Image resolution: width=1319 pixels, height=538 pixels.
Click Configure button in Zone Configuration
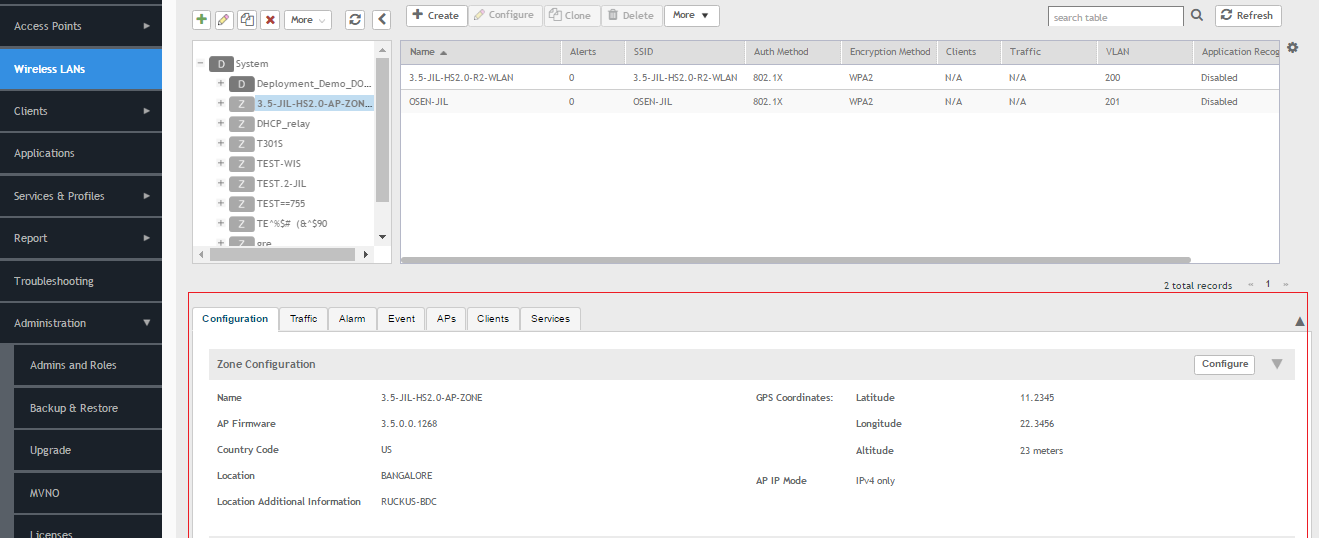pos(1224,364)
